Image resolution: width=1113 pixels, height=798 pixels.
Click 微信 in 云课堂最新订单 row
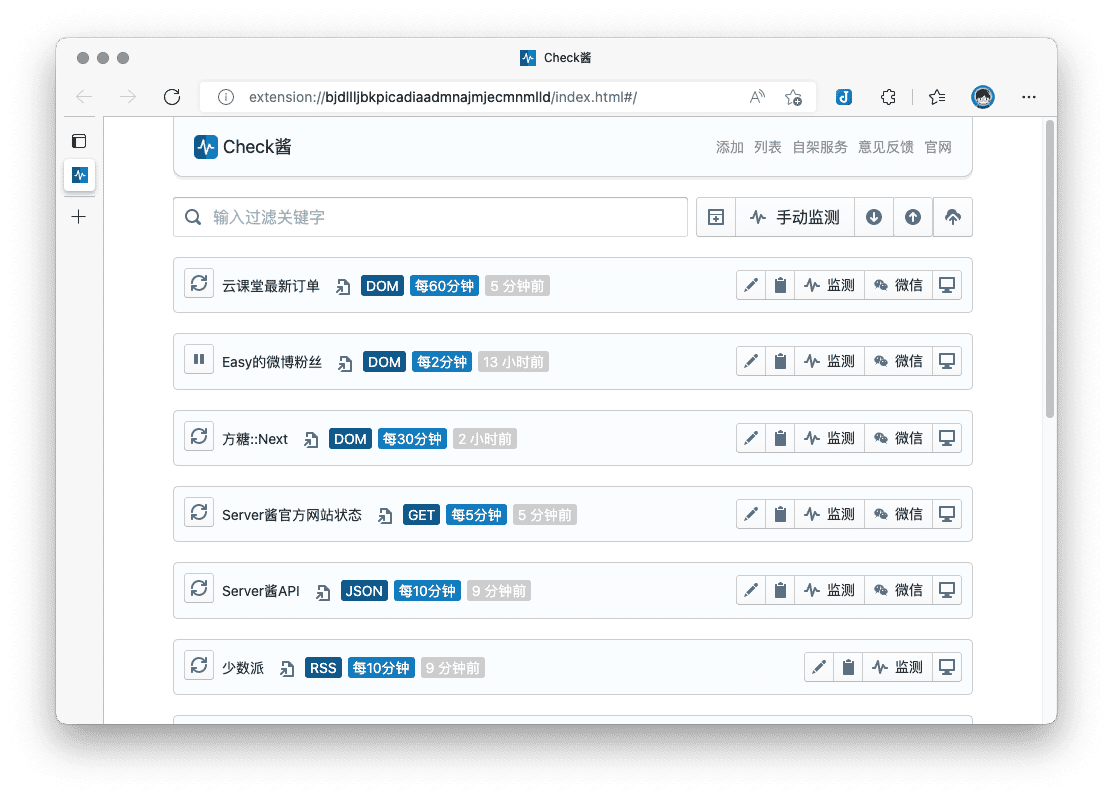pos(898,285)
